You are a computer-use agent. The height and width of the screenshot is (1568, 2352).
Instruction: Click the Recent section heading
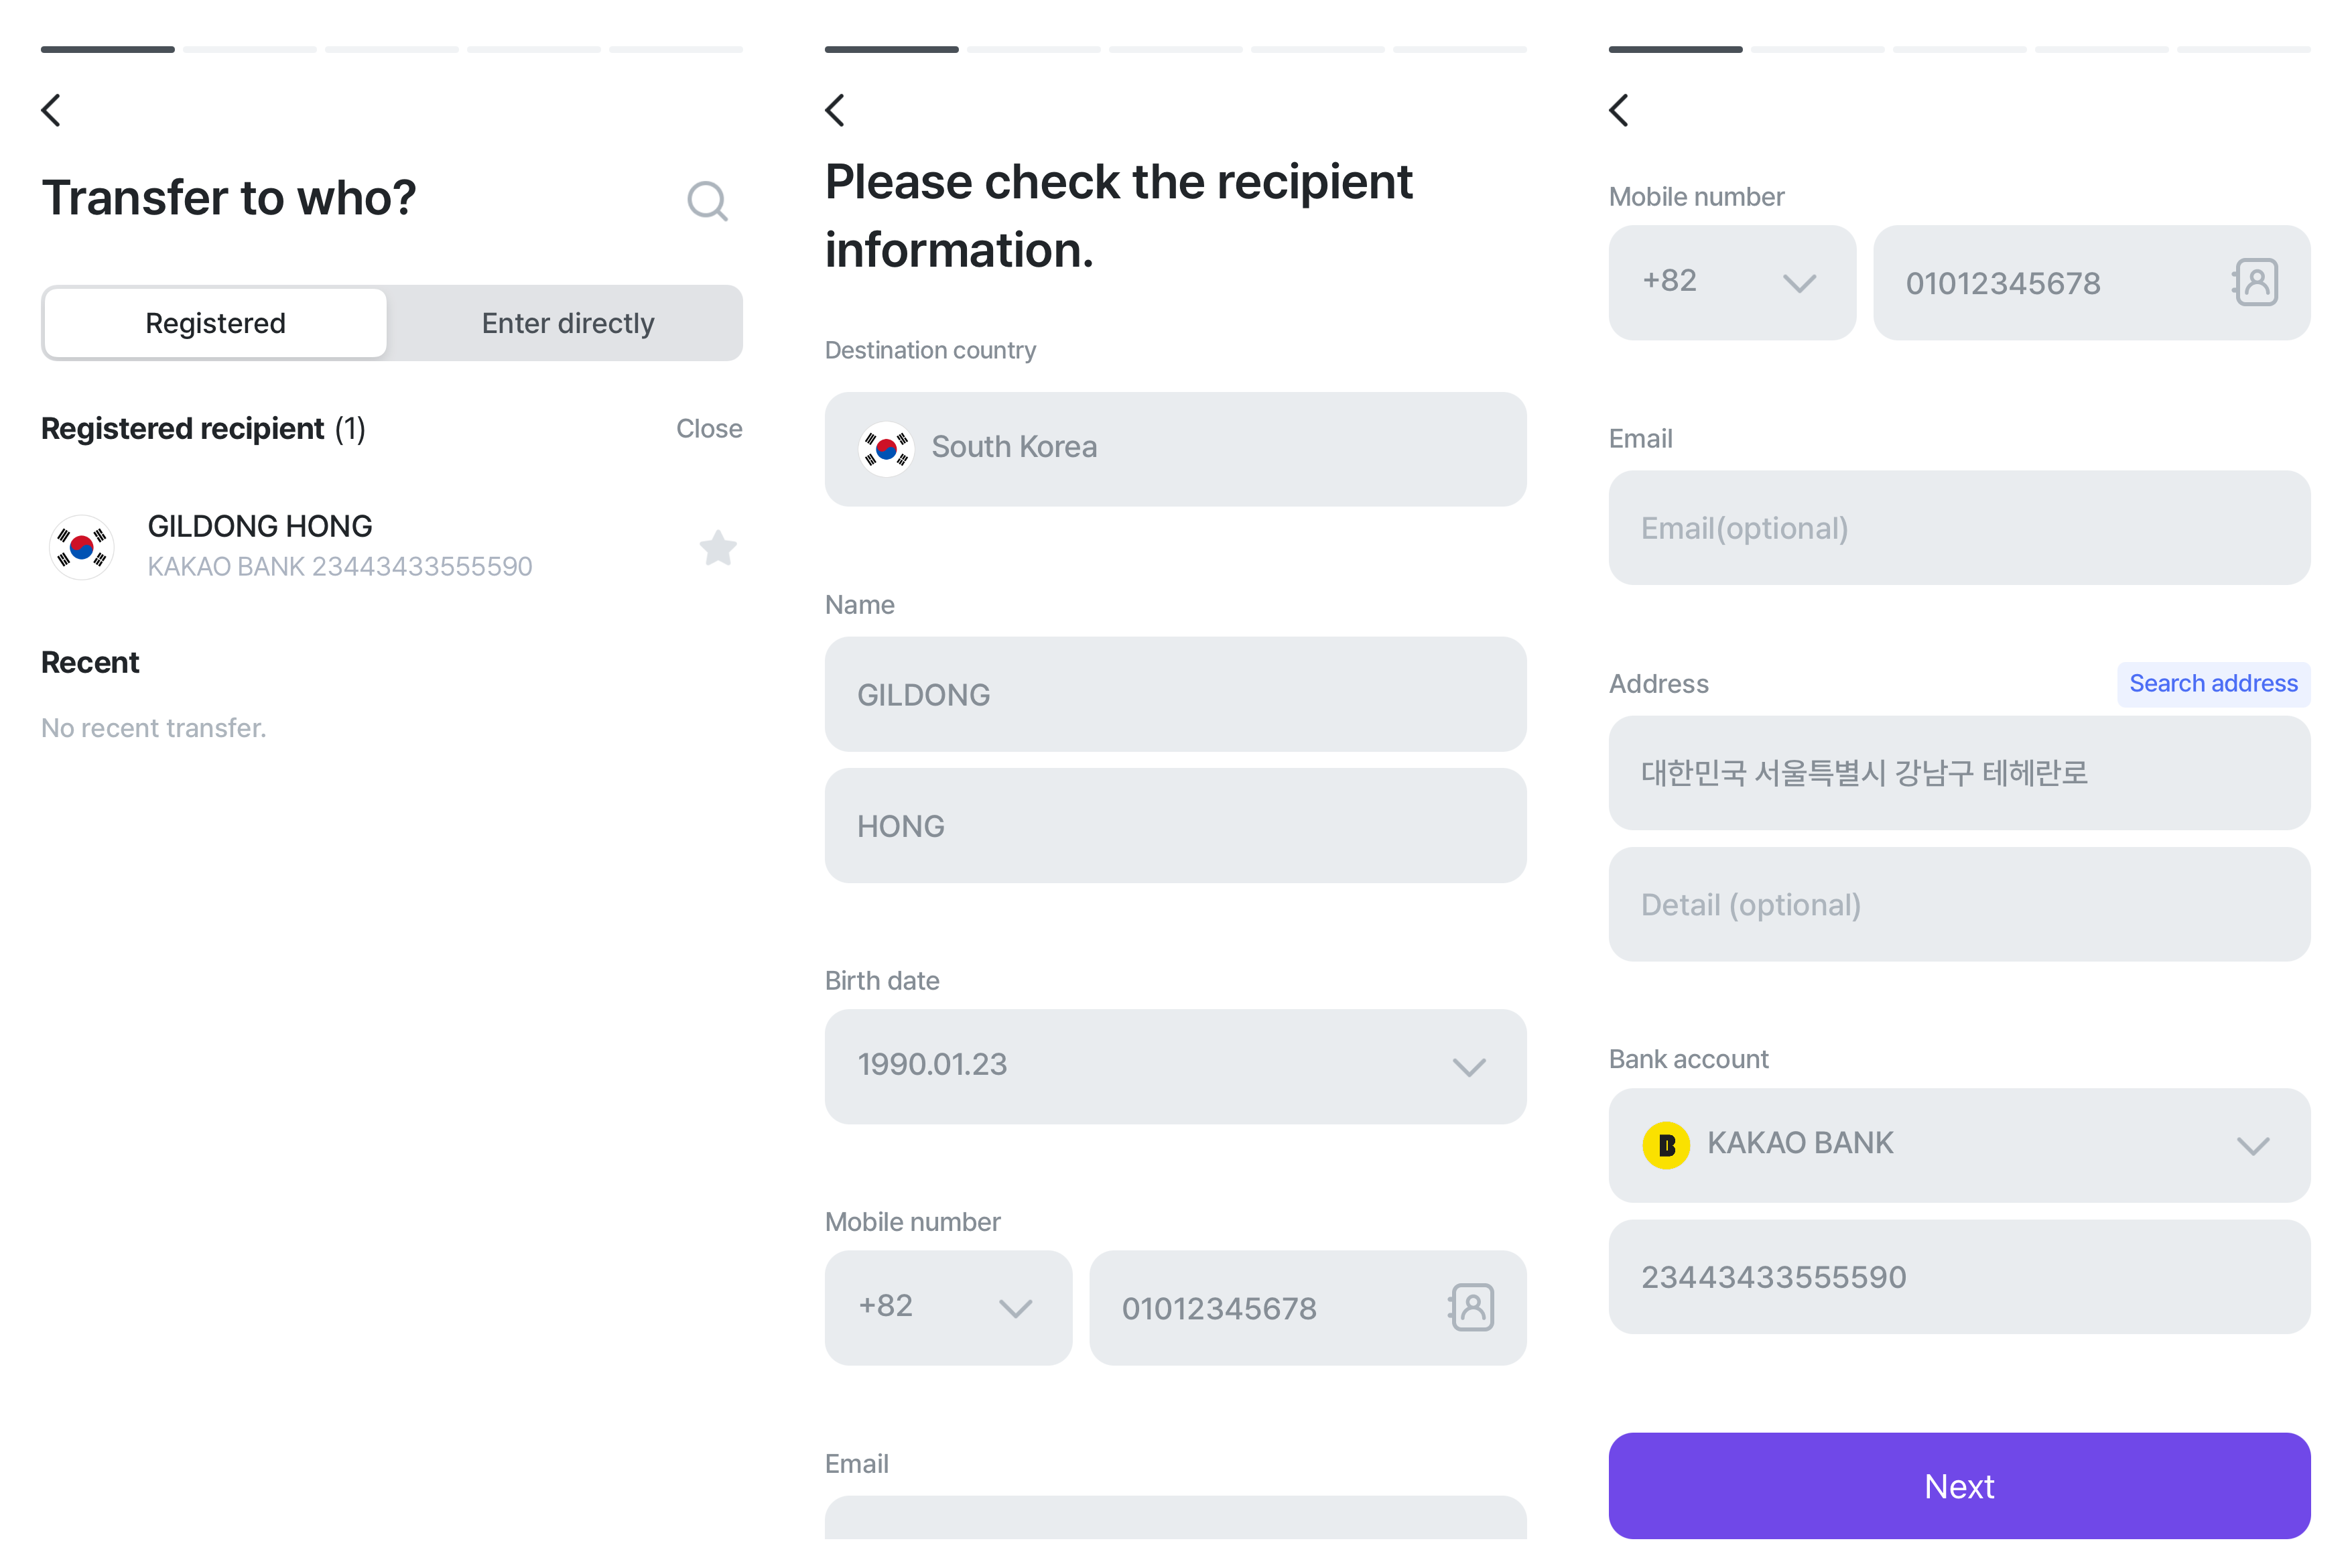click(90, 662)
